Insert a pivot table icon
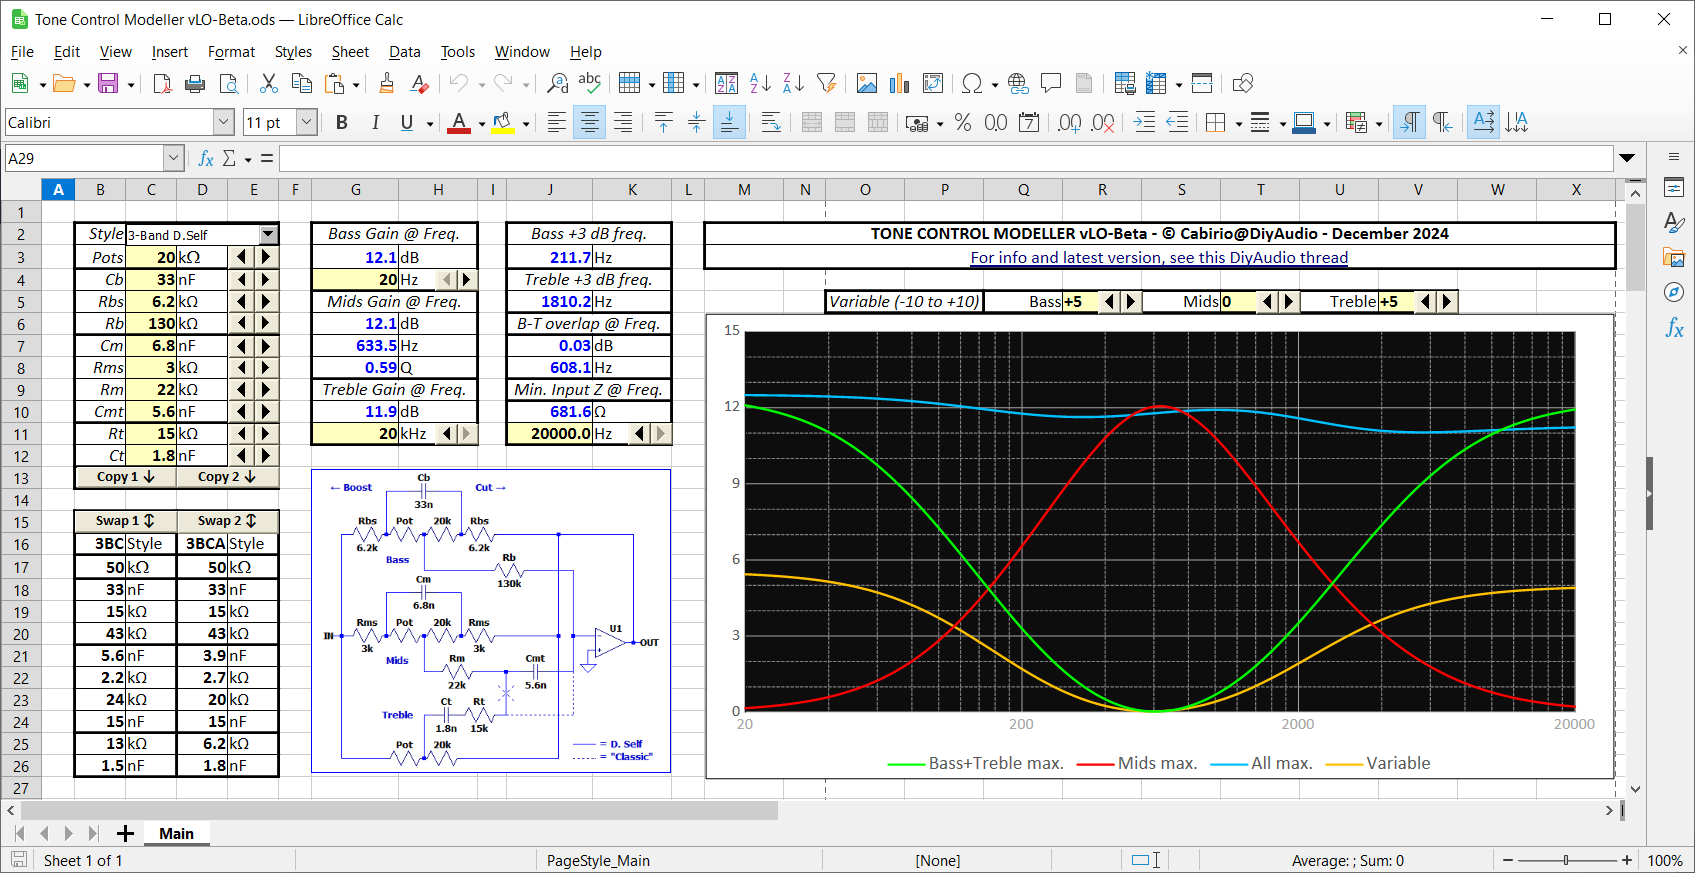Screen dimensions: 1695x873 (933, 84)
